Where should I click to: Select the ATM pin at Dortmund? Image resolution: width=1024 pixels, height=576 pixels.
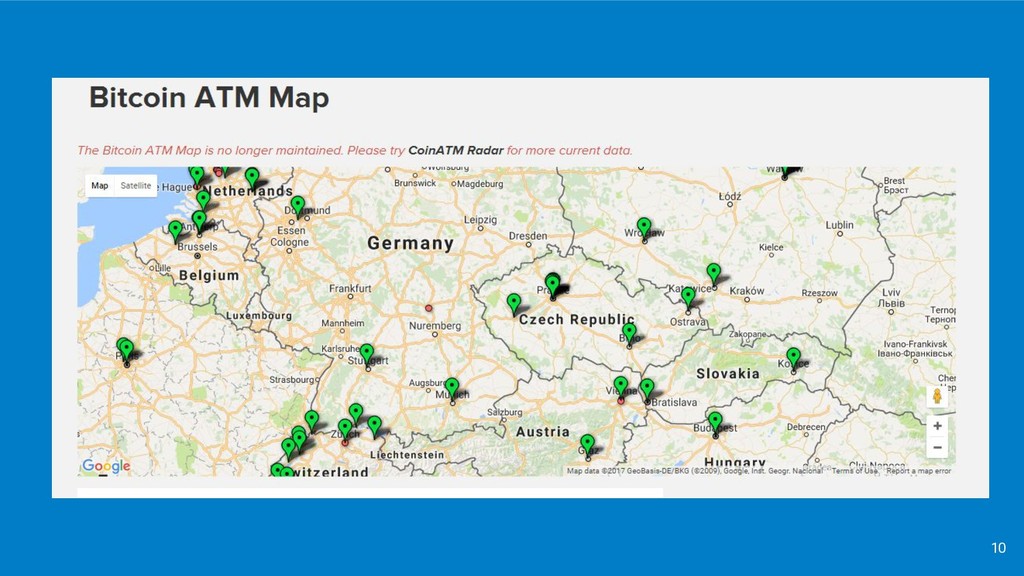297,206
